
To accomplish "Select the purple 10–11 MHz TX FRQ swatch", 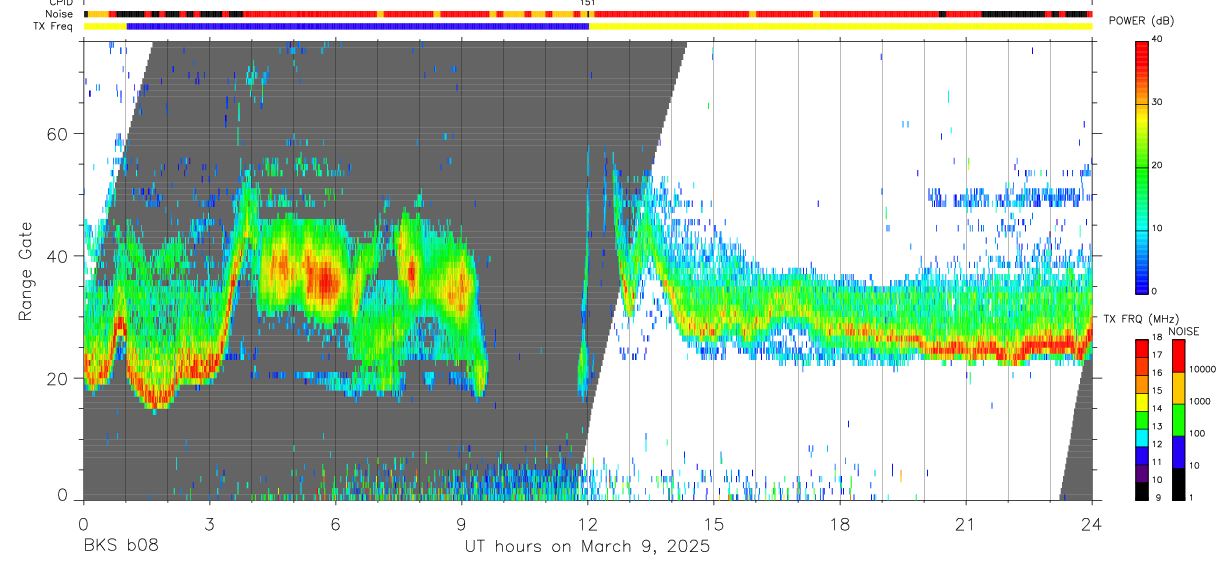I will coord(1141,471).
